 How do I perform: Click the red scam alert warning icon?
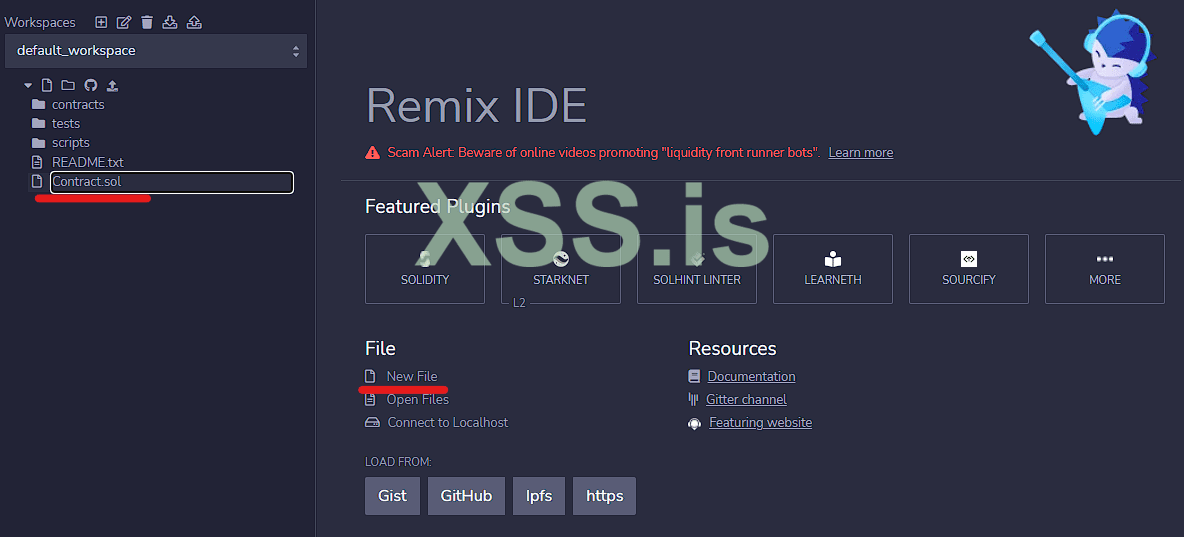point(372,153)
